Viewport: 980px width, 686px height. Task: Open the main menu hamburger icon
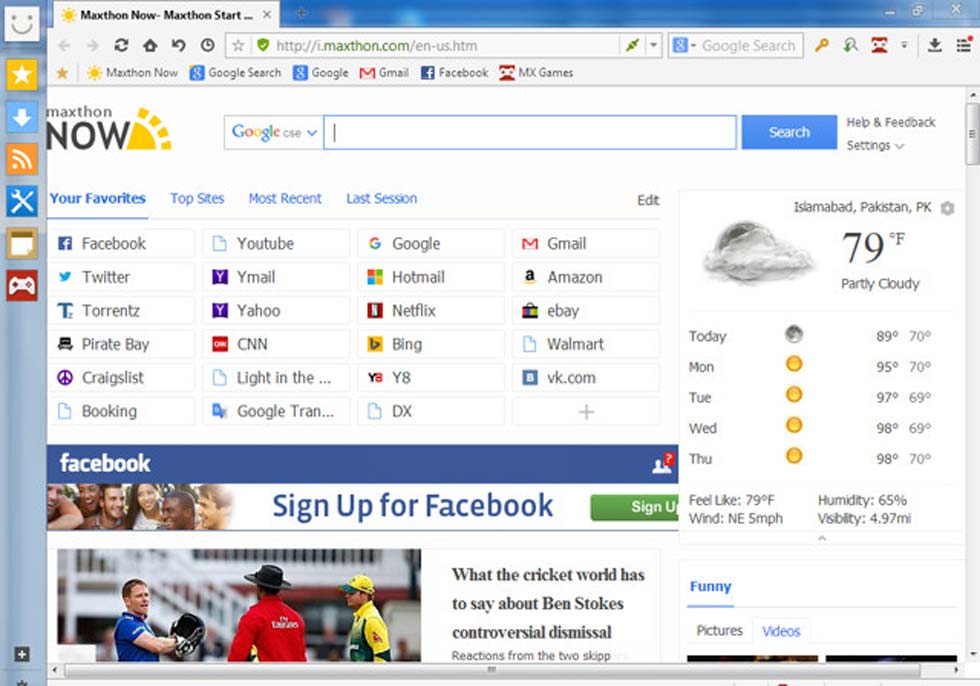pyautogui.click(x=964, y=44)
